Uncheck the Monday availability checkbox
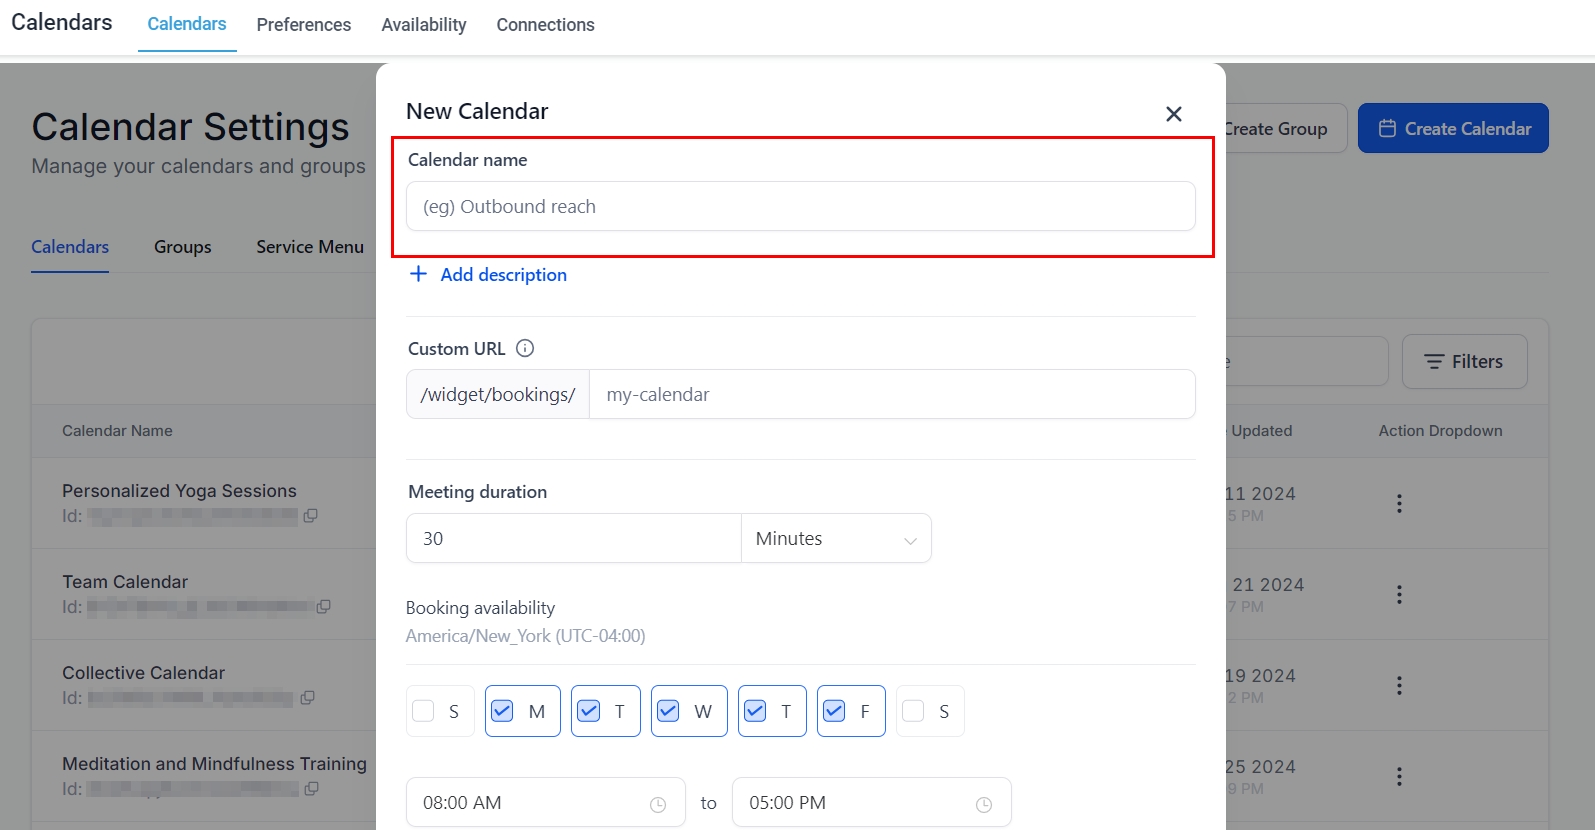Screen dimensions: 1595x830 503,711
